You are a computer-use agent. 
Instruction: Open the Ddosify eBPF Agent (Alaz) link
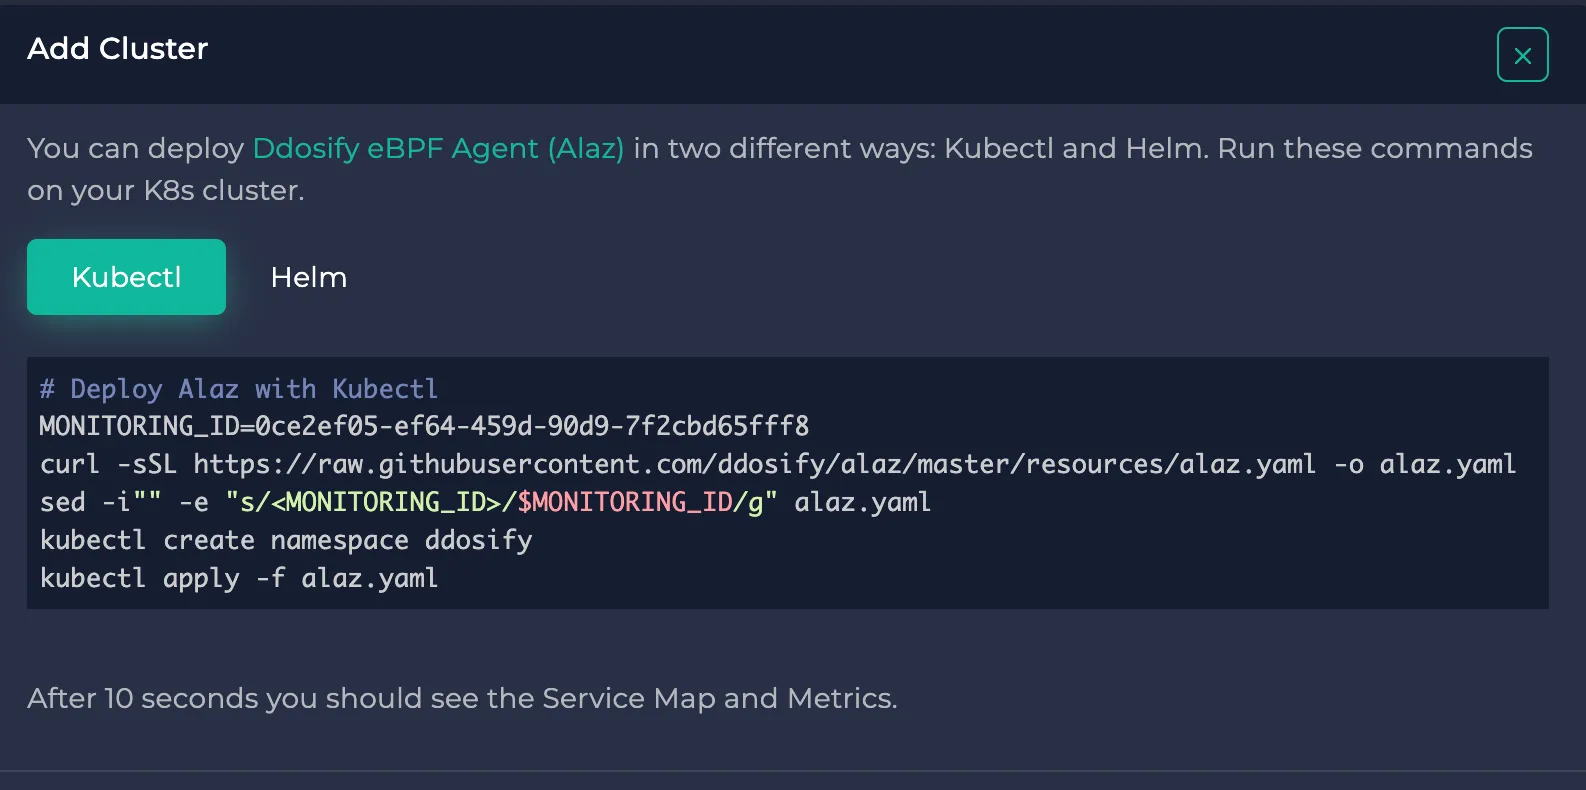438,148
